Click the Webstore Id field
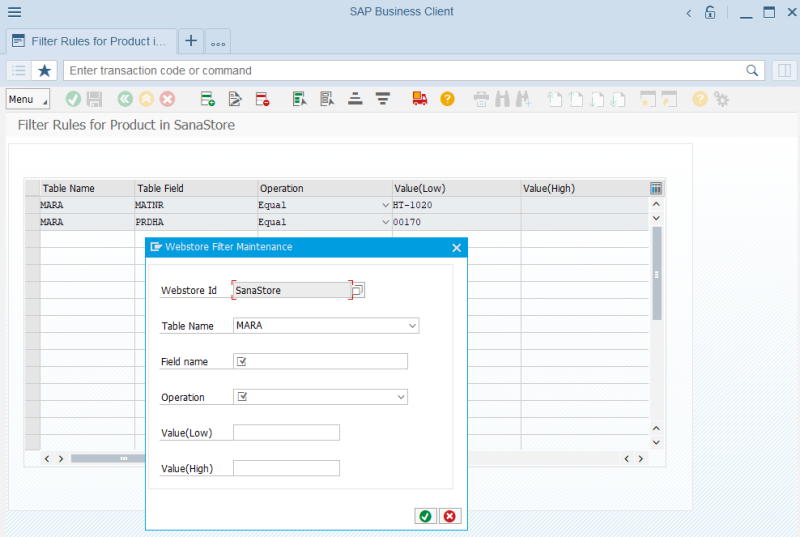800x537 pixels. point(291,290)
